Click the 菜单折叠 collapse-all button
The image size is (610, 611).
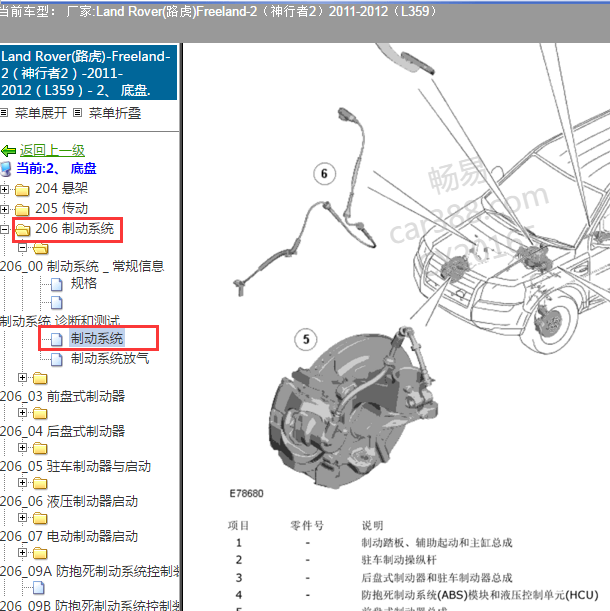point(115,113)
